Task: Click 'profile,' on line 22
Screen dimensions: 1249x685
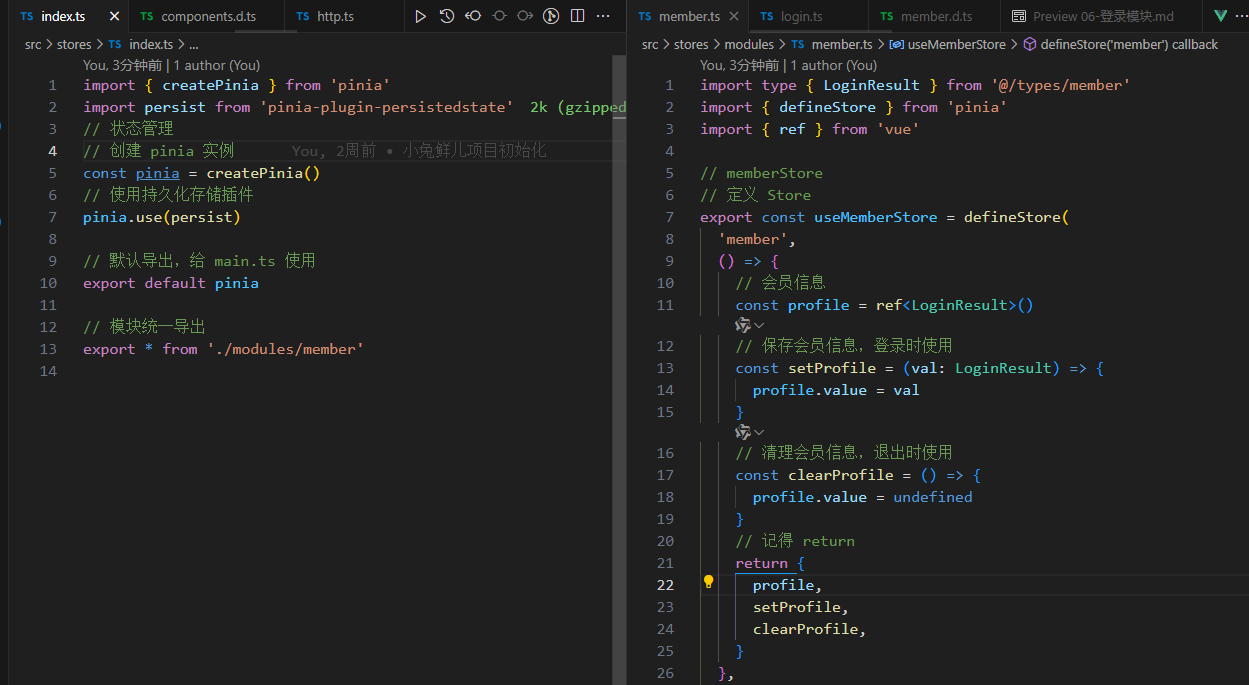Action: tap(788, 585)
